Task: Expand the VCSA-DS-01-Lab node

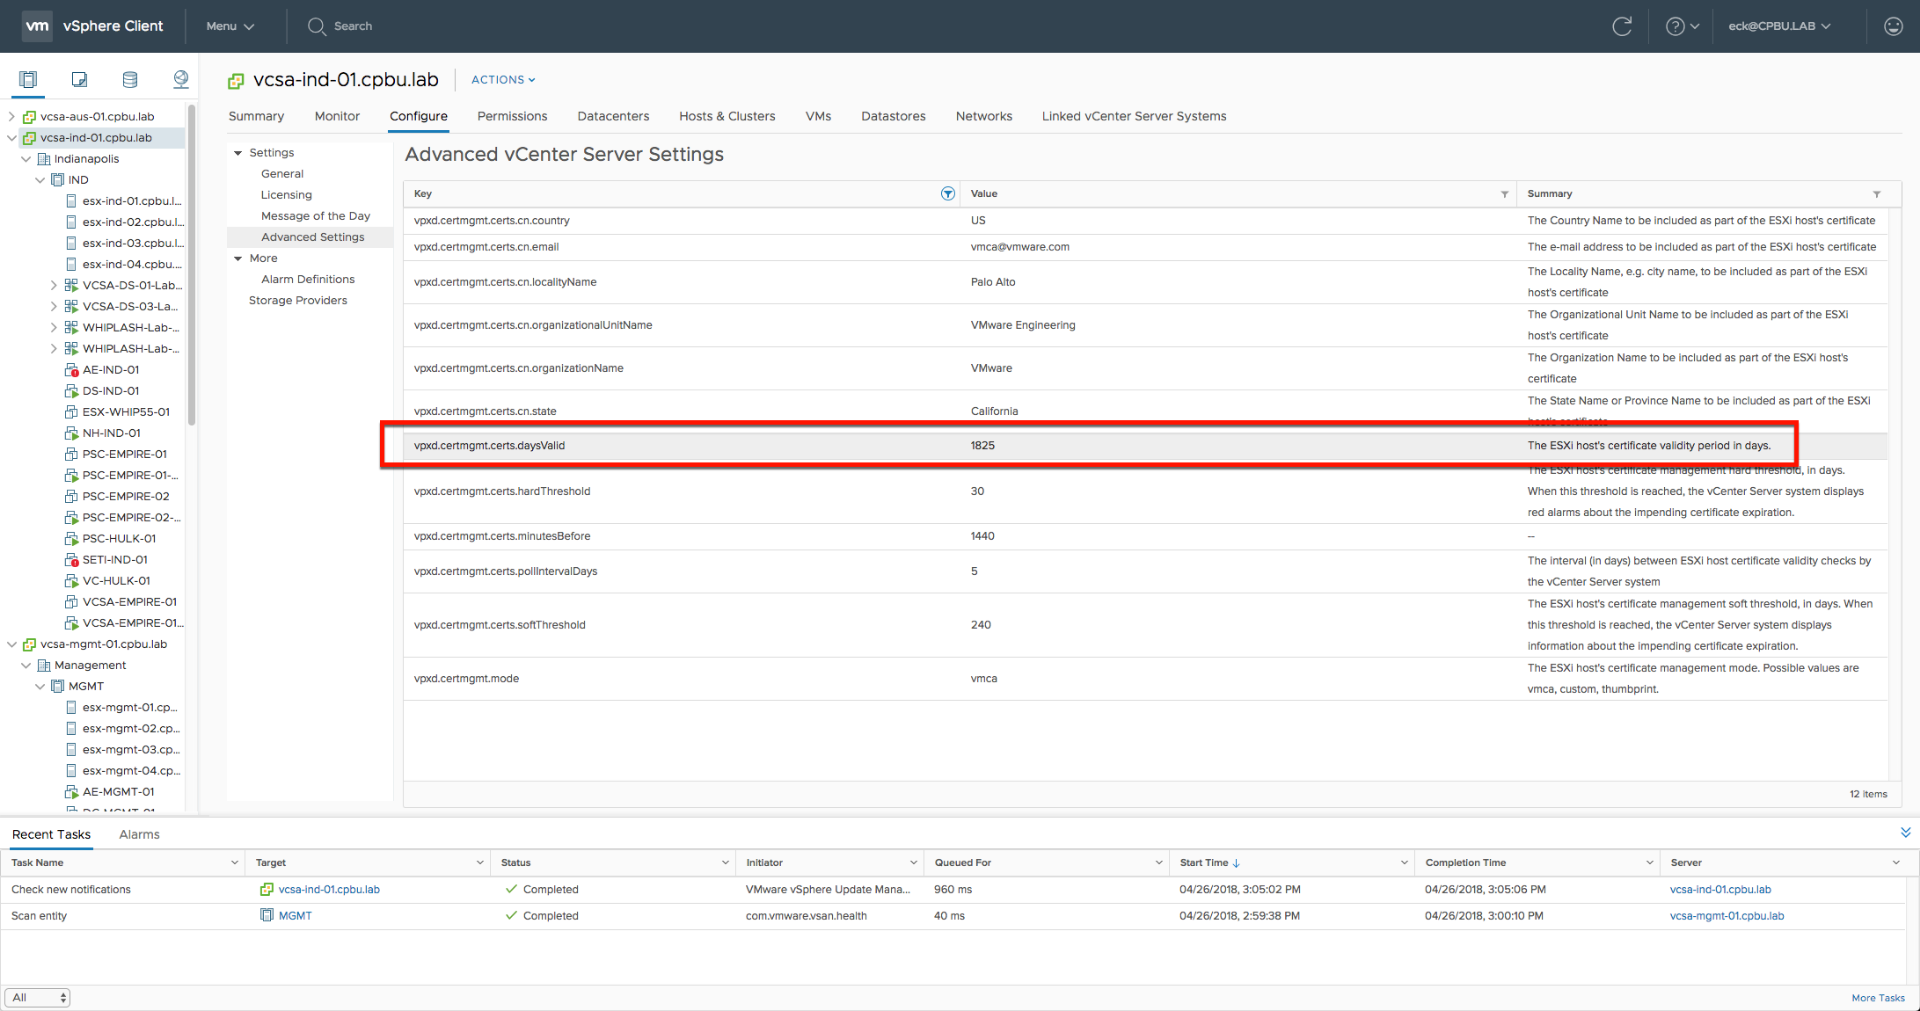Action: click(x=54, y=285)
